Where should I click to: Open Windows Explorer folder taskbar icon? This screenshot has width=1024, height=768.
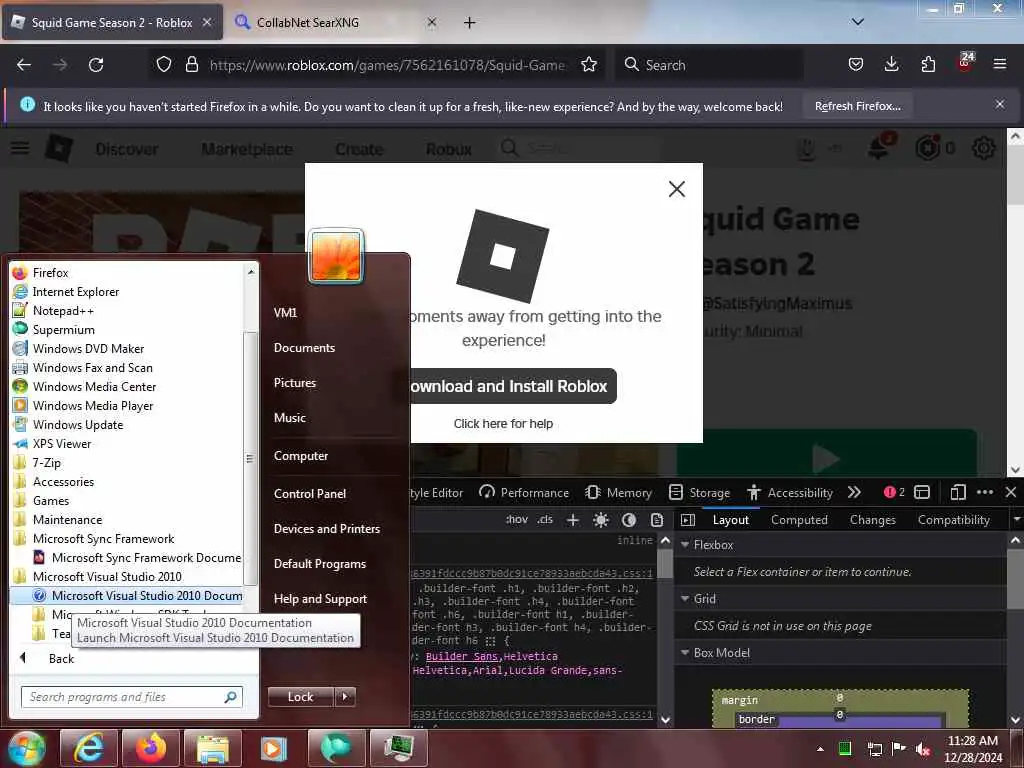pyautogui.click(x=212, y=748)
